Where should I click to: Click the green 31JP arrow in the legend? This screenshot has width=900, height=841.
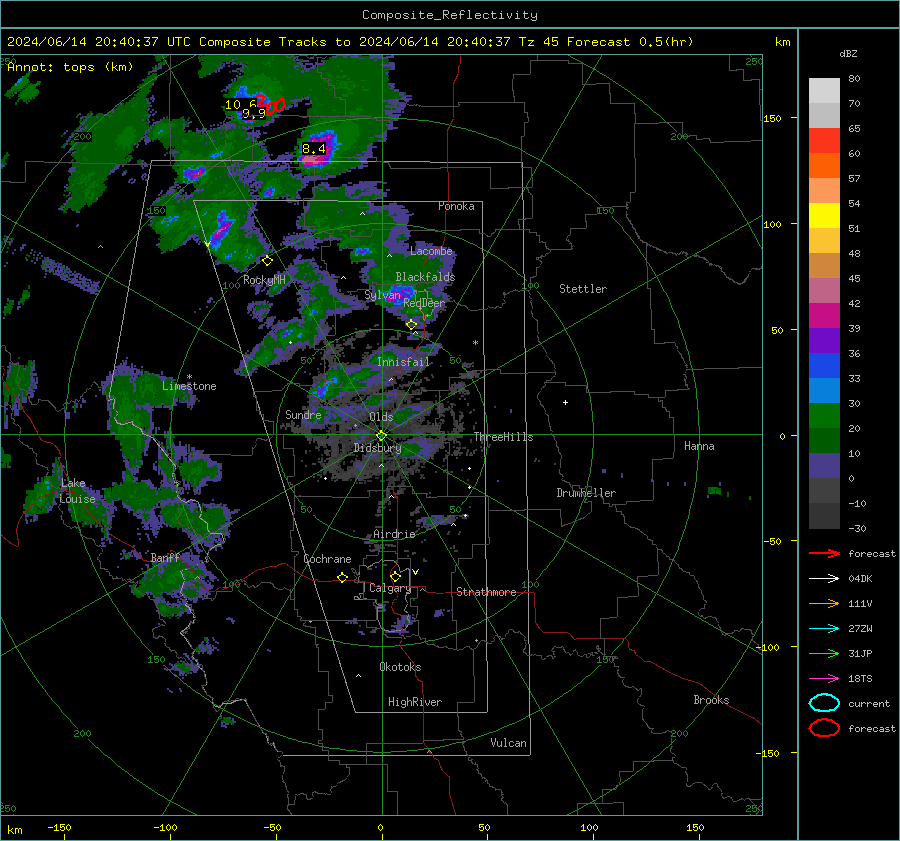(x=824, y=653)
